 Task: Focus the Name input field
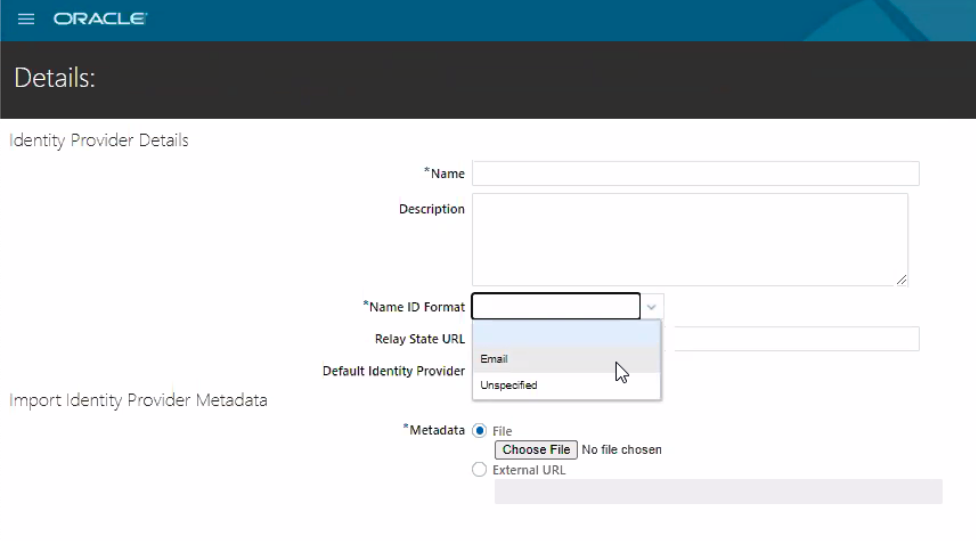pyautogui.click(x=695, y=173)
